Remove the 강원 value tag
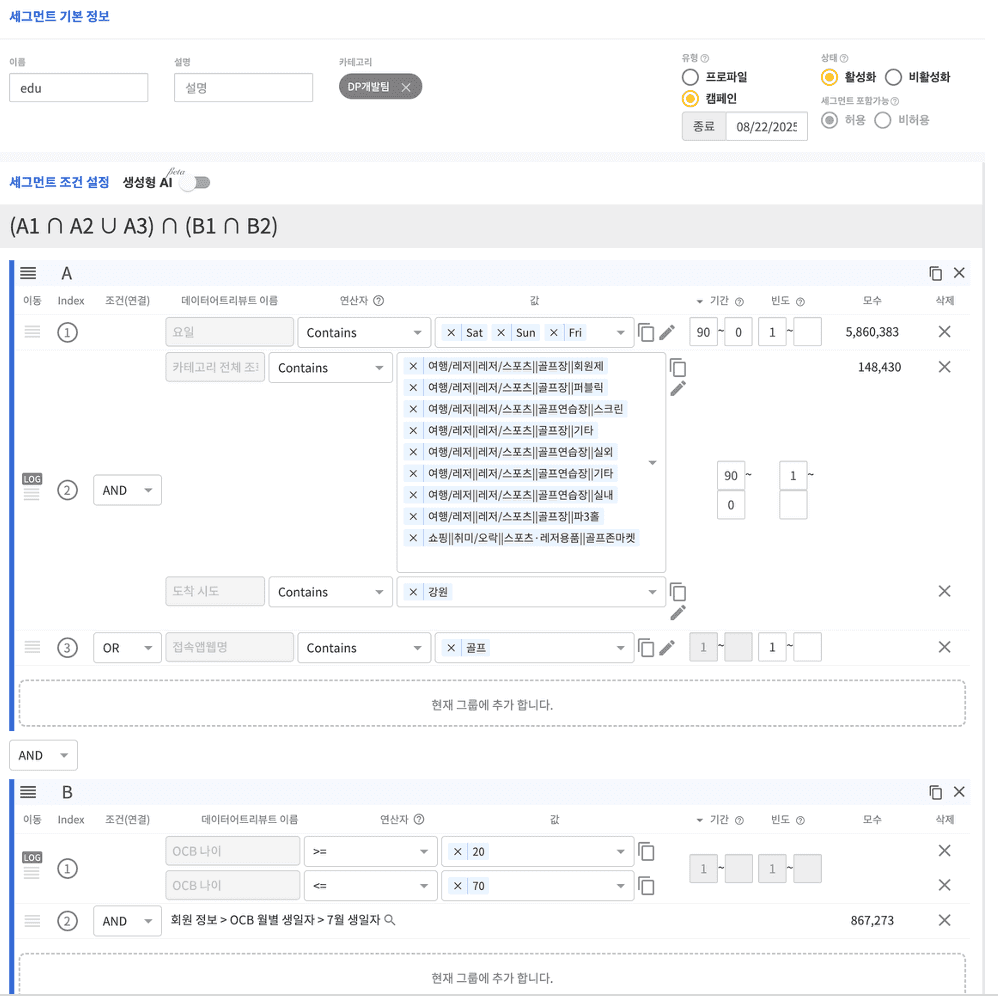 pos(413,592)
